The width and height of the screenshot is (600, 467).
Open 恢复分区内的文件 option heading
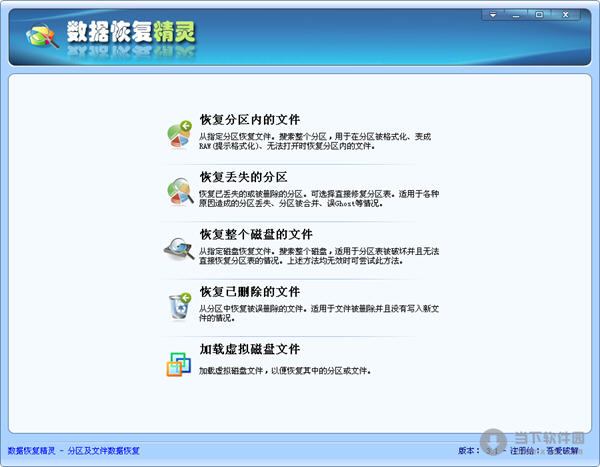249,119
